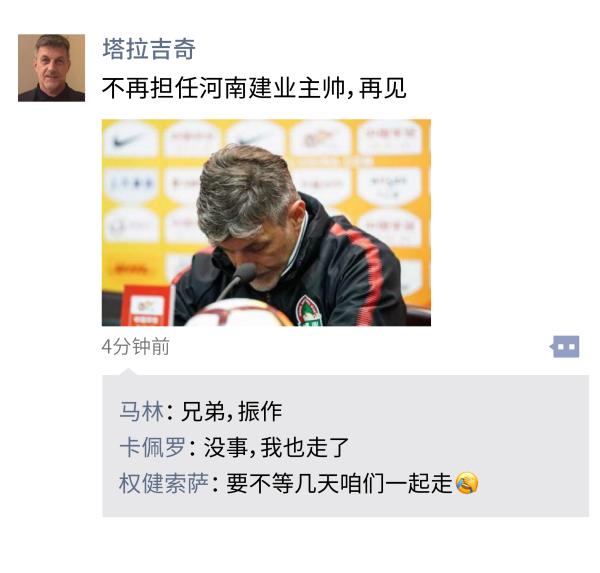Open the poster name 塔拉吉奇
This screenshot has width=600, height=573.
149,49
